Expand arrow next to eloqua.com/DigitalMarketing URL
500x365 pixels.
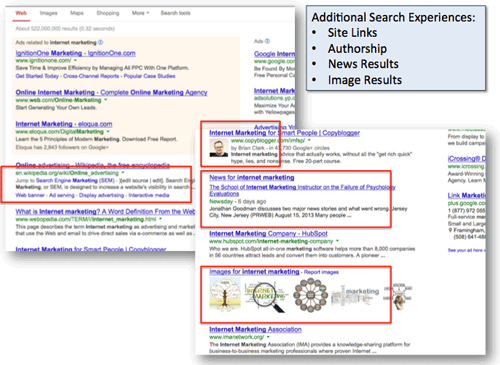coord(108,132)
